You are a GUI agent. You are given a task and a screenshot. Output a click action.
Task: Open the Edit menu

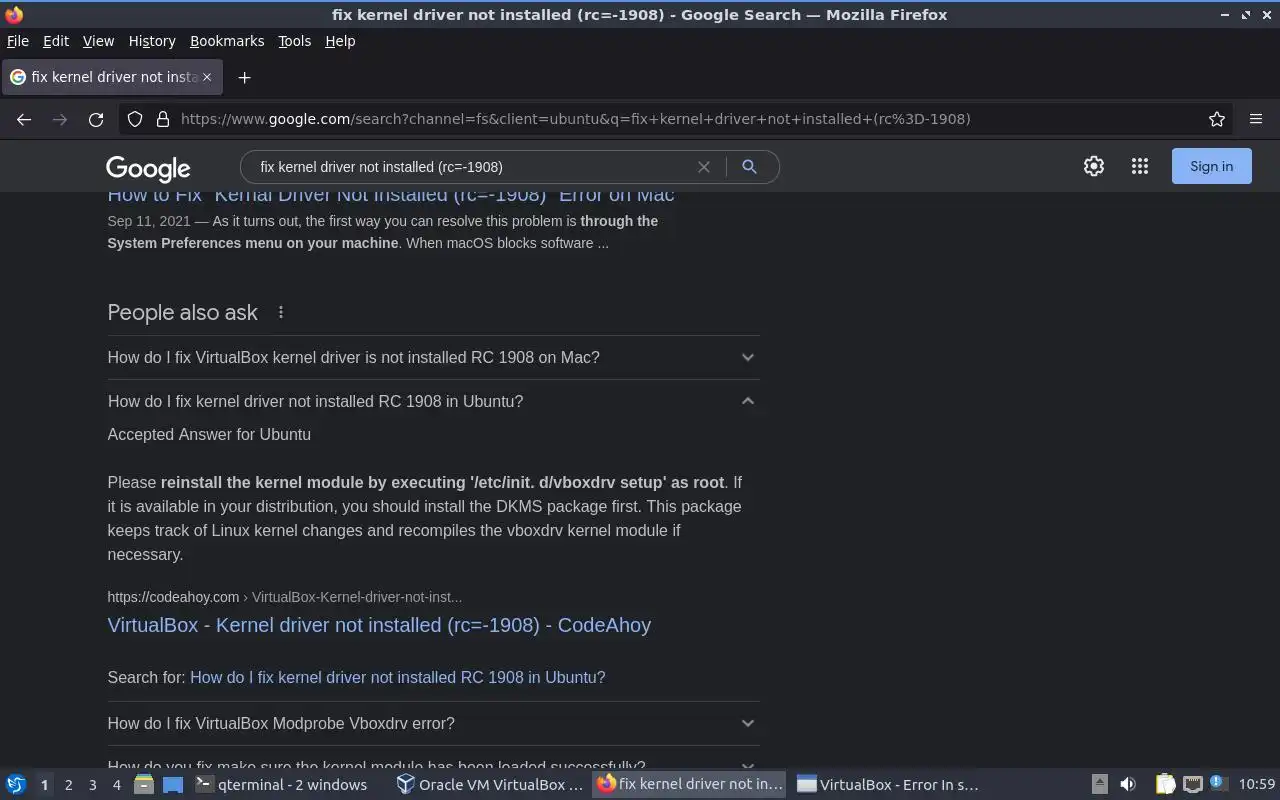(x=56, y=41)
